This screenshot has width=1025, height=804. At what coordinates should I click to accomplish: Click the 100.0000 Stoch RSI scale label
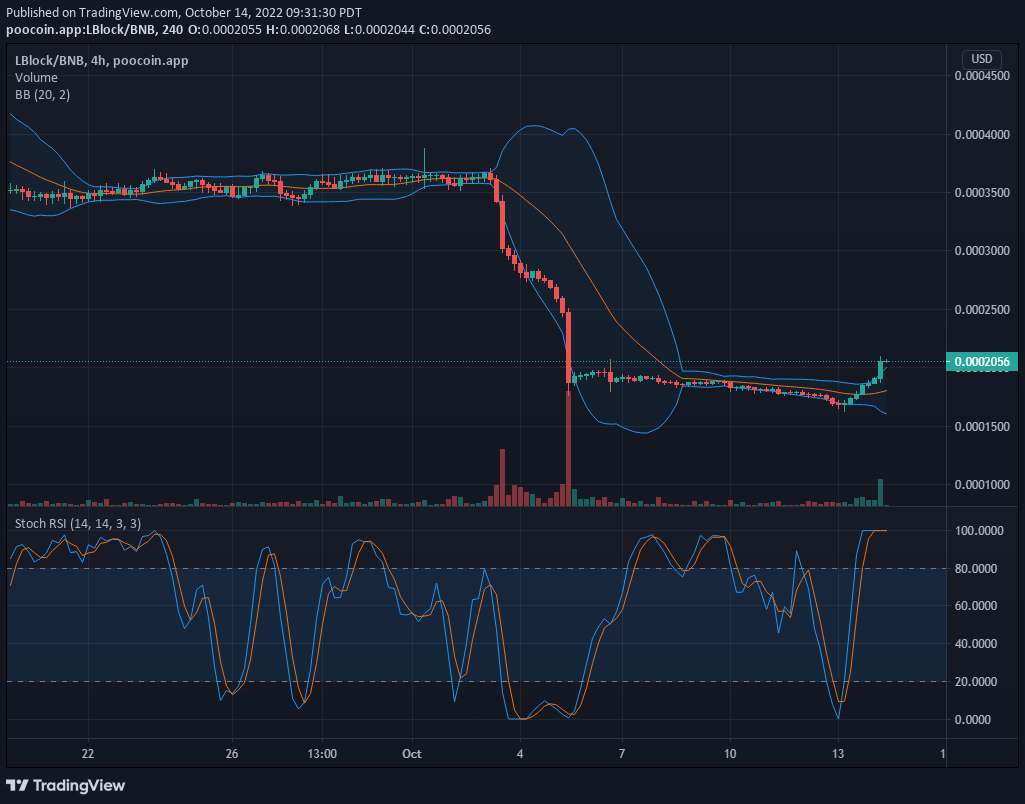[979, 531]
